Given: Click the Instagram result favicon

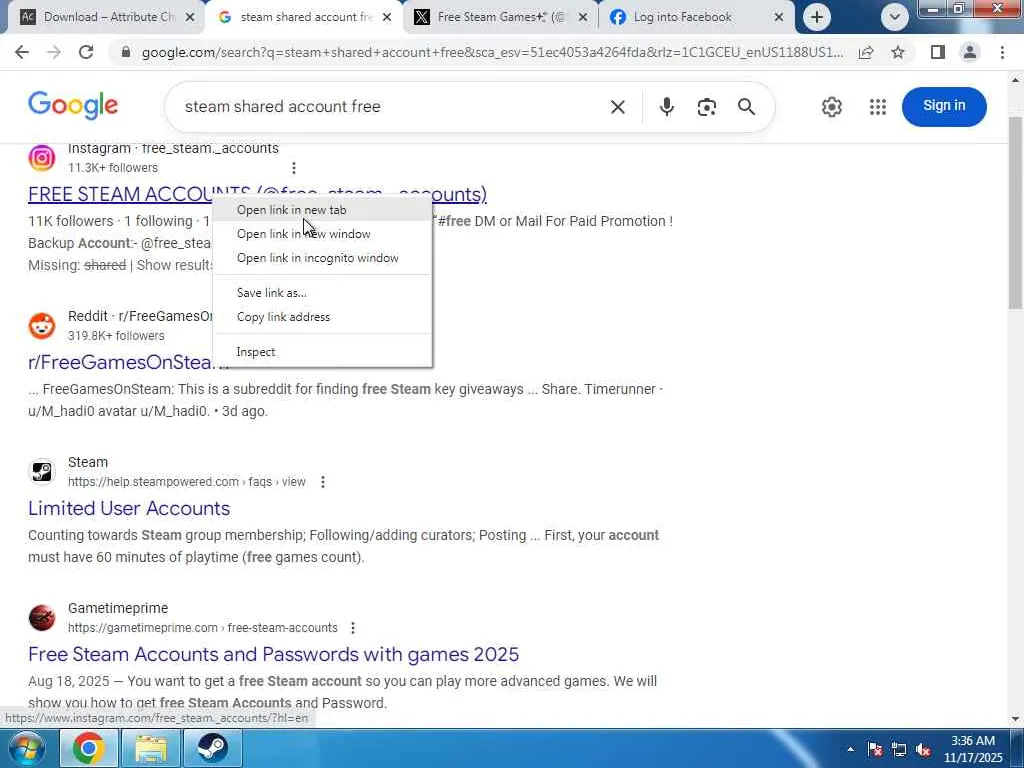Looking at the screenshot, I should tap(42, 158).
